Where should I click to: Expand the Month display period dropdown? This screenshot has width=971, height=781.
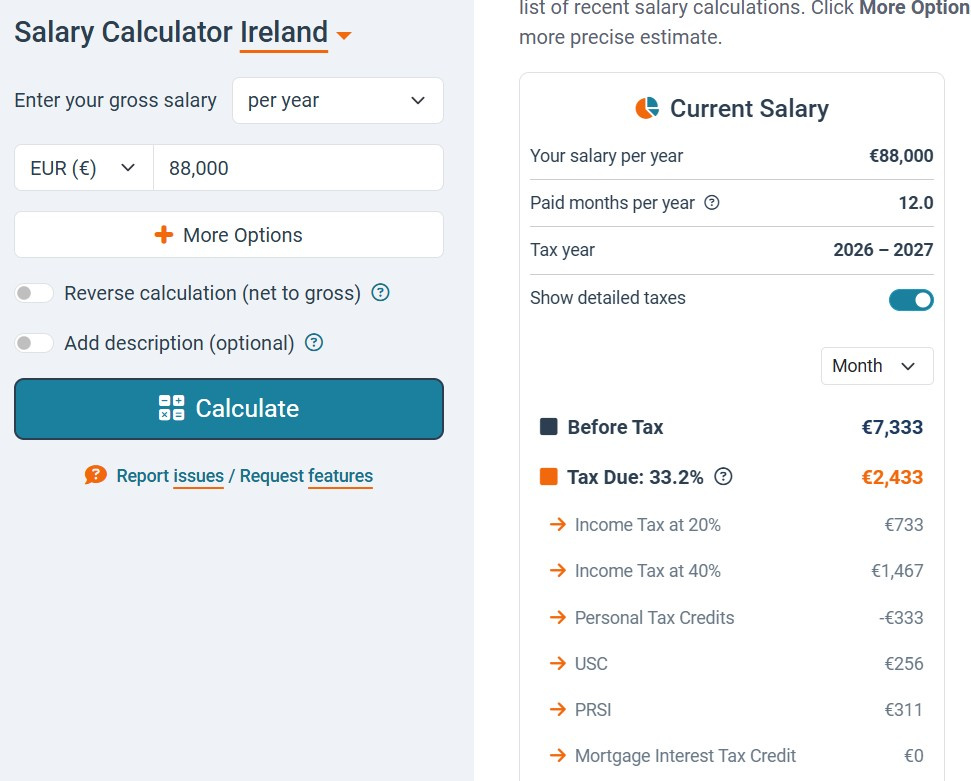point(876,366)
